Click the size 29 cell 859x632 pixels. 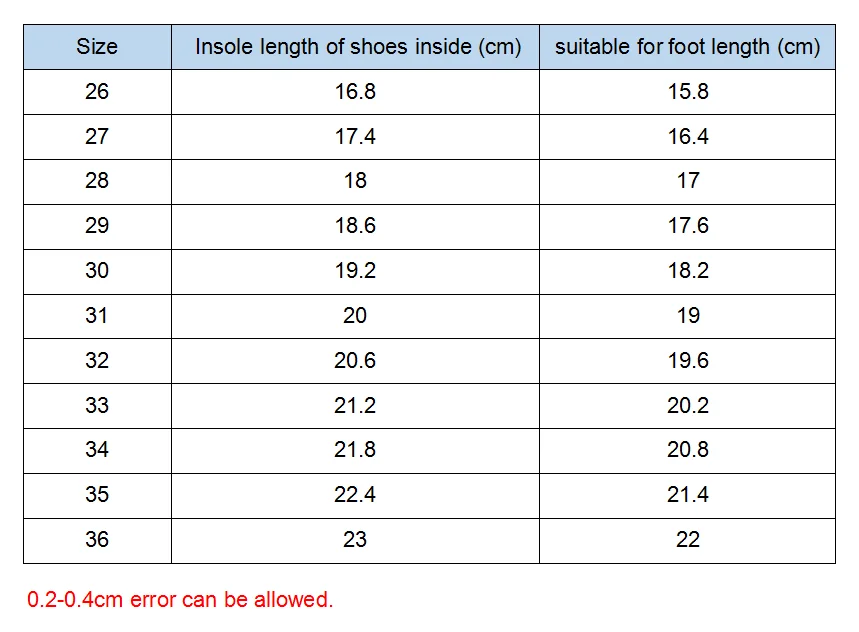point(97,225)
